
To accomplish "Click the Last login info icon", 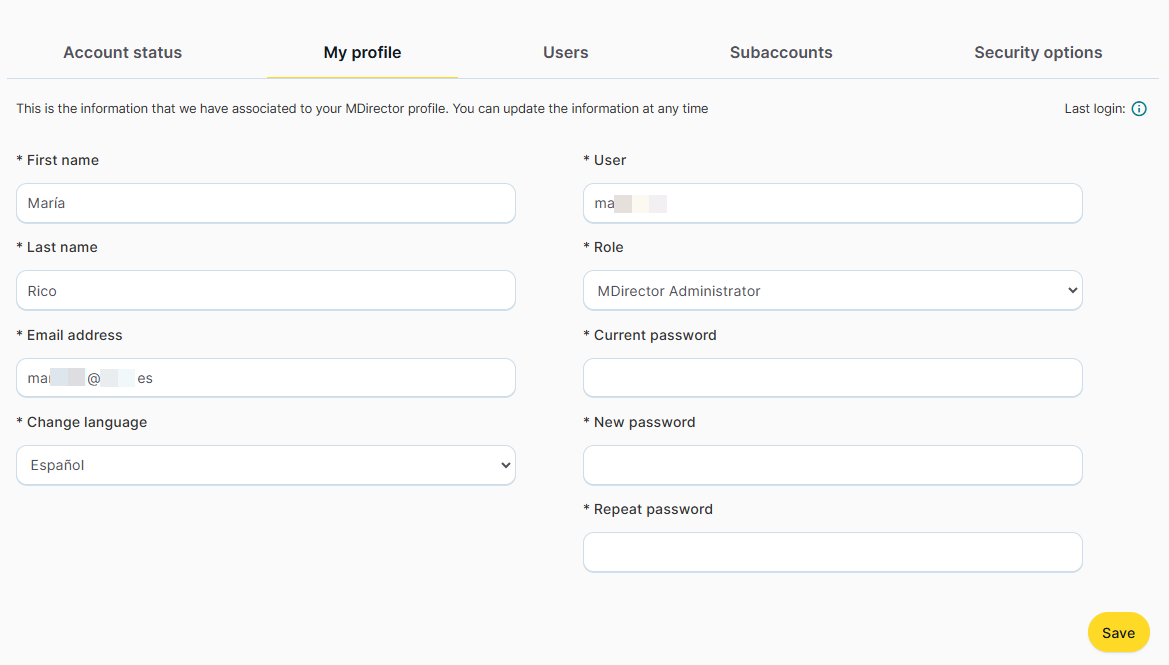I will pyautogui.click(x=1139, y=109).
